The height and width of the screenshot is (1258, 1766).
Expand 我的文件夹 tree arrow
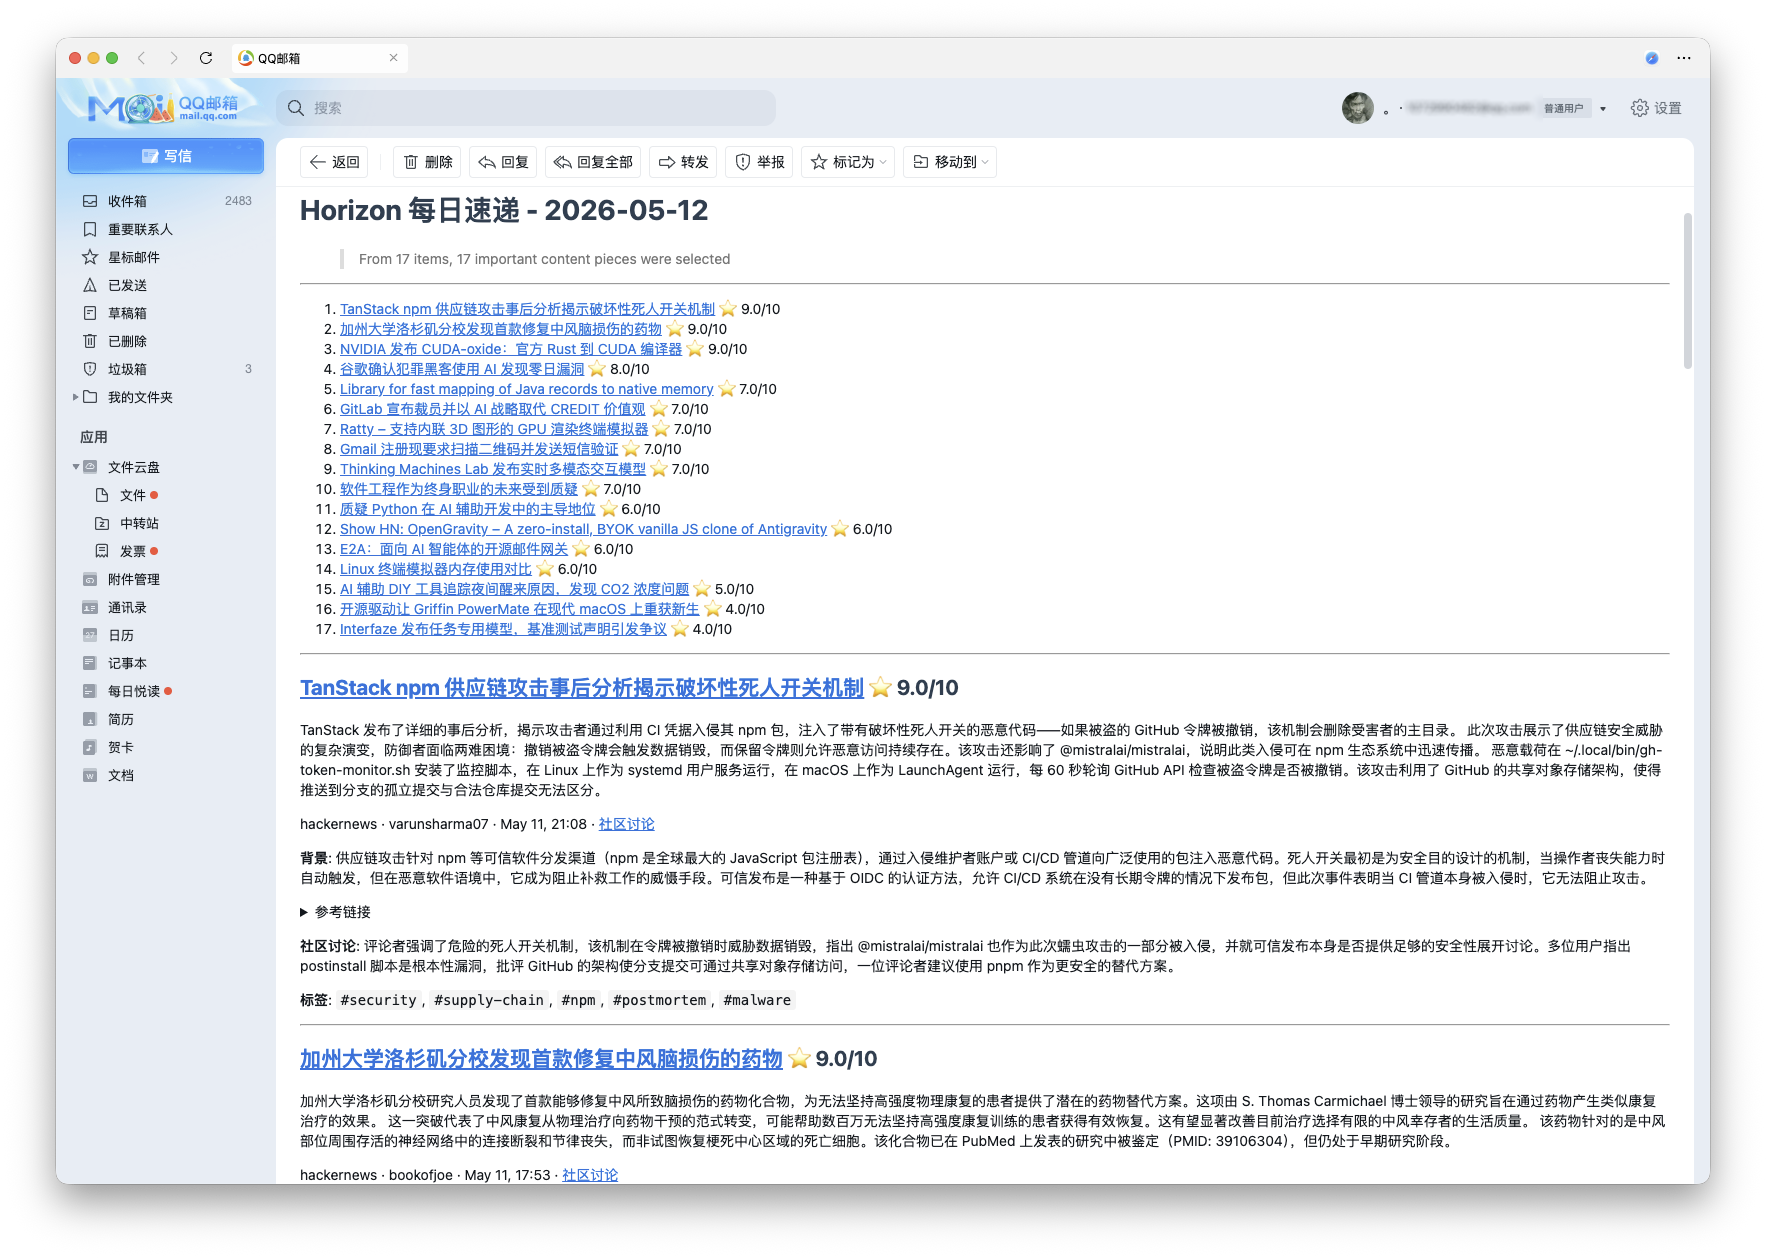pos(75,397)
